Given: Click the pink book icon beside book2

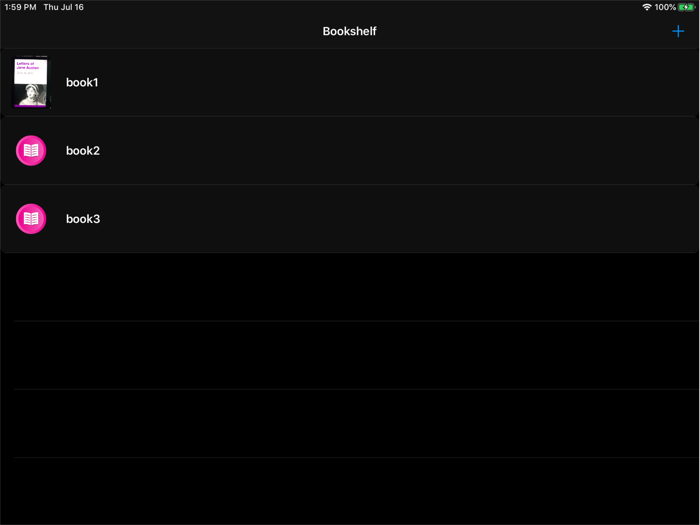Looking at the screenshot, I should pyautogui.click(x=31, y=151).
